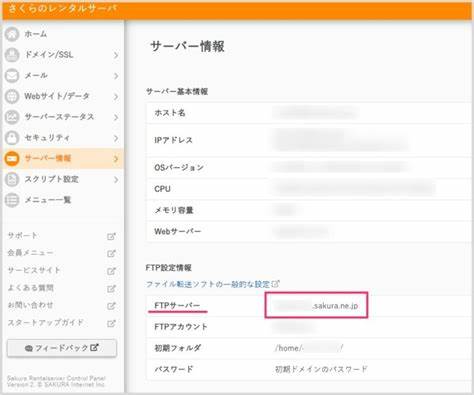Click the サーバー基本情報 section heading
This screenshot has width=474, height=395.
[177, 92]
